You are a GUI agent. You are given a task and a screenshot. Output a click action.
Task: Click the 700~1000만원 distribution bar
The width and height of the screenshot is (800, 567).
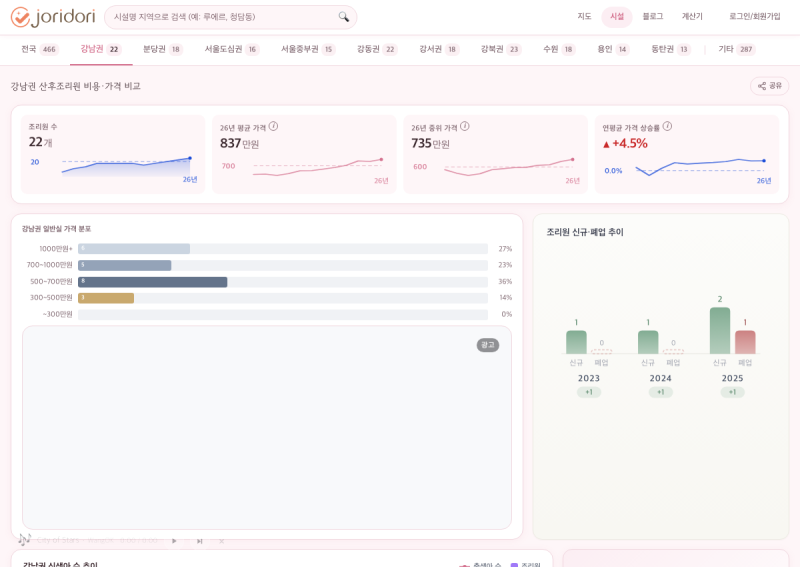[x=124, y=265]
